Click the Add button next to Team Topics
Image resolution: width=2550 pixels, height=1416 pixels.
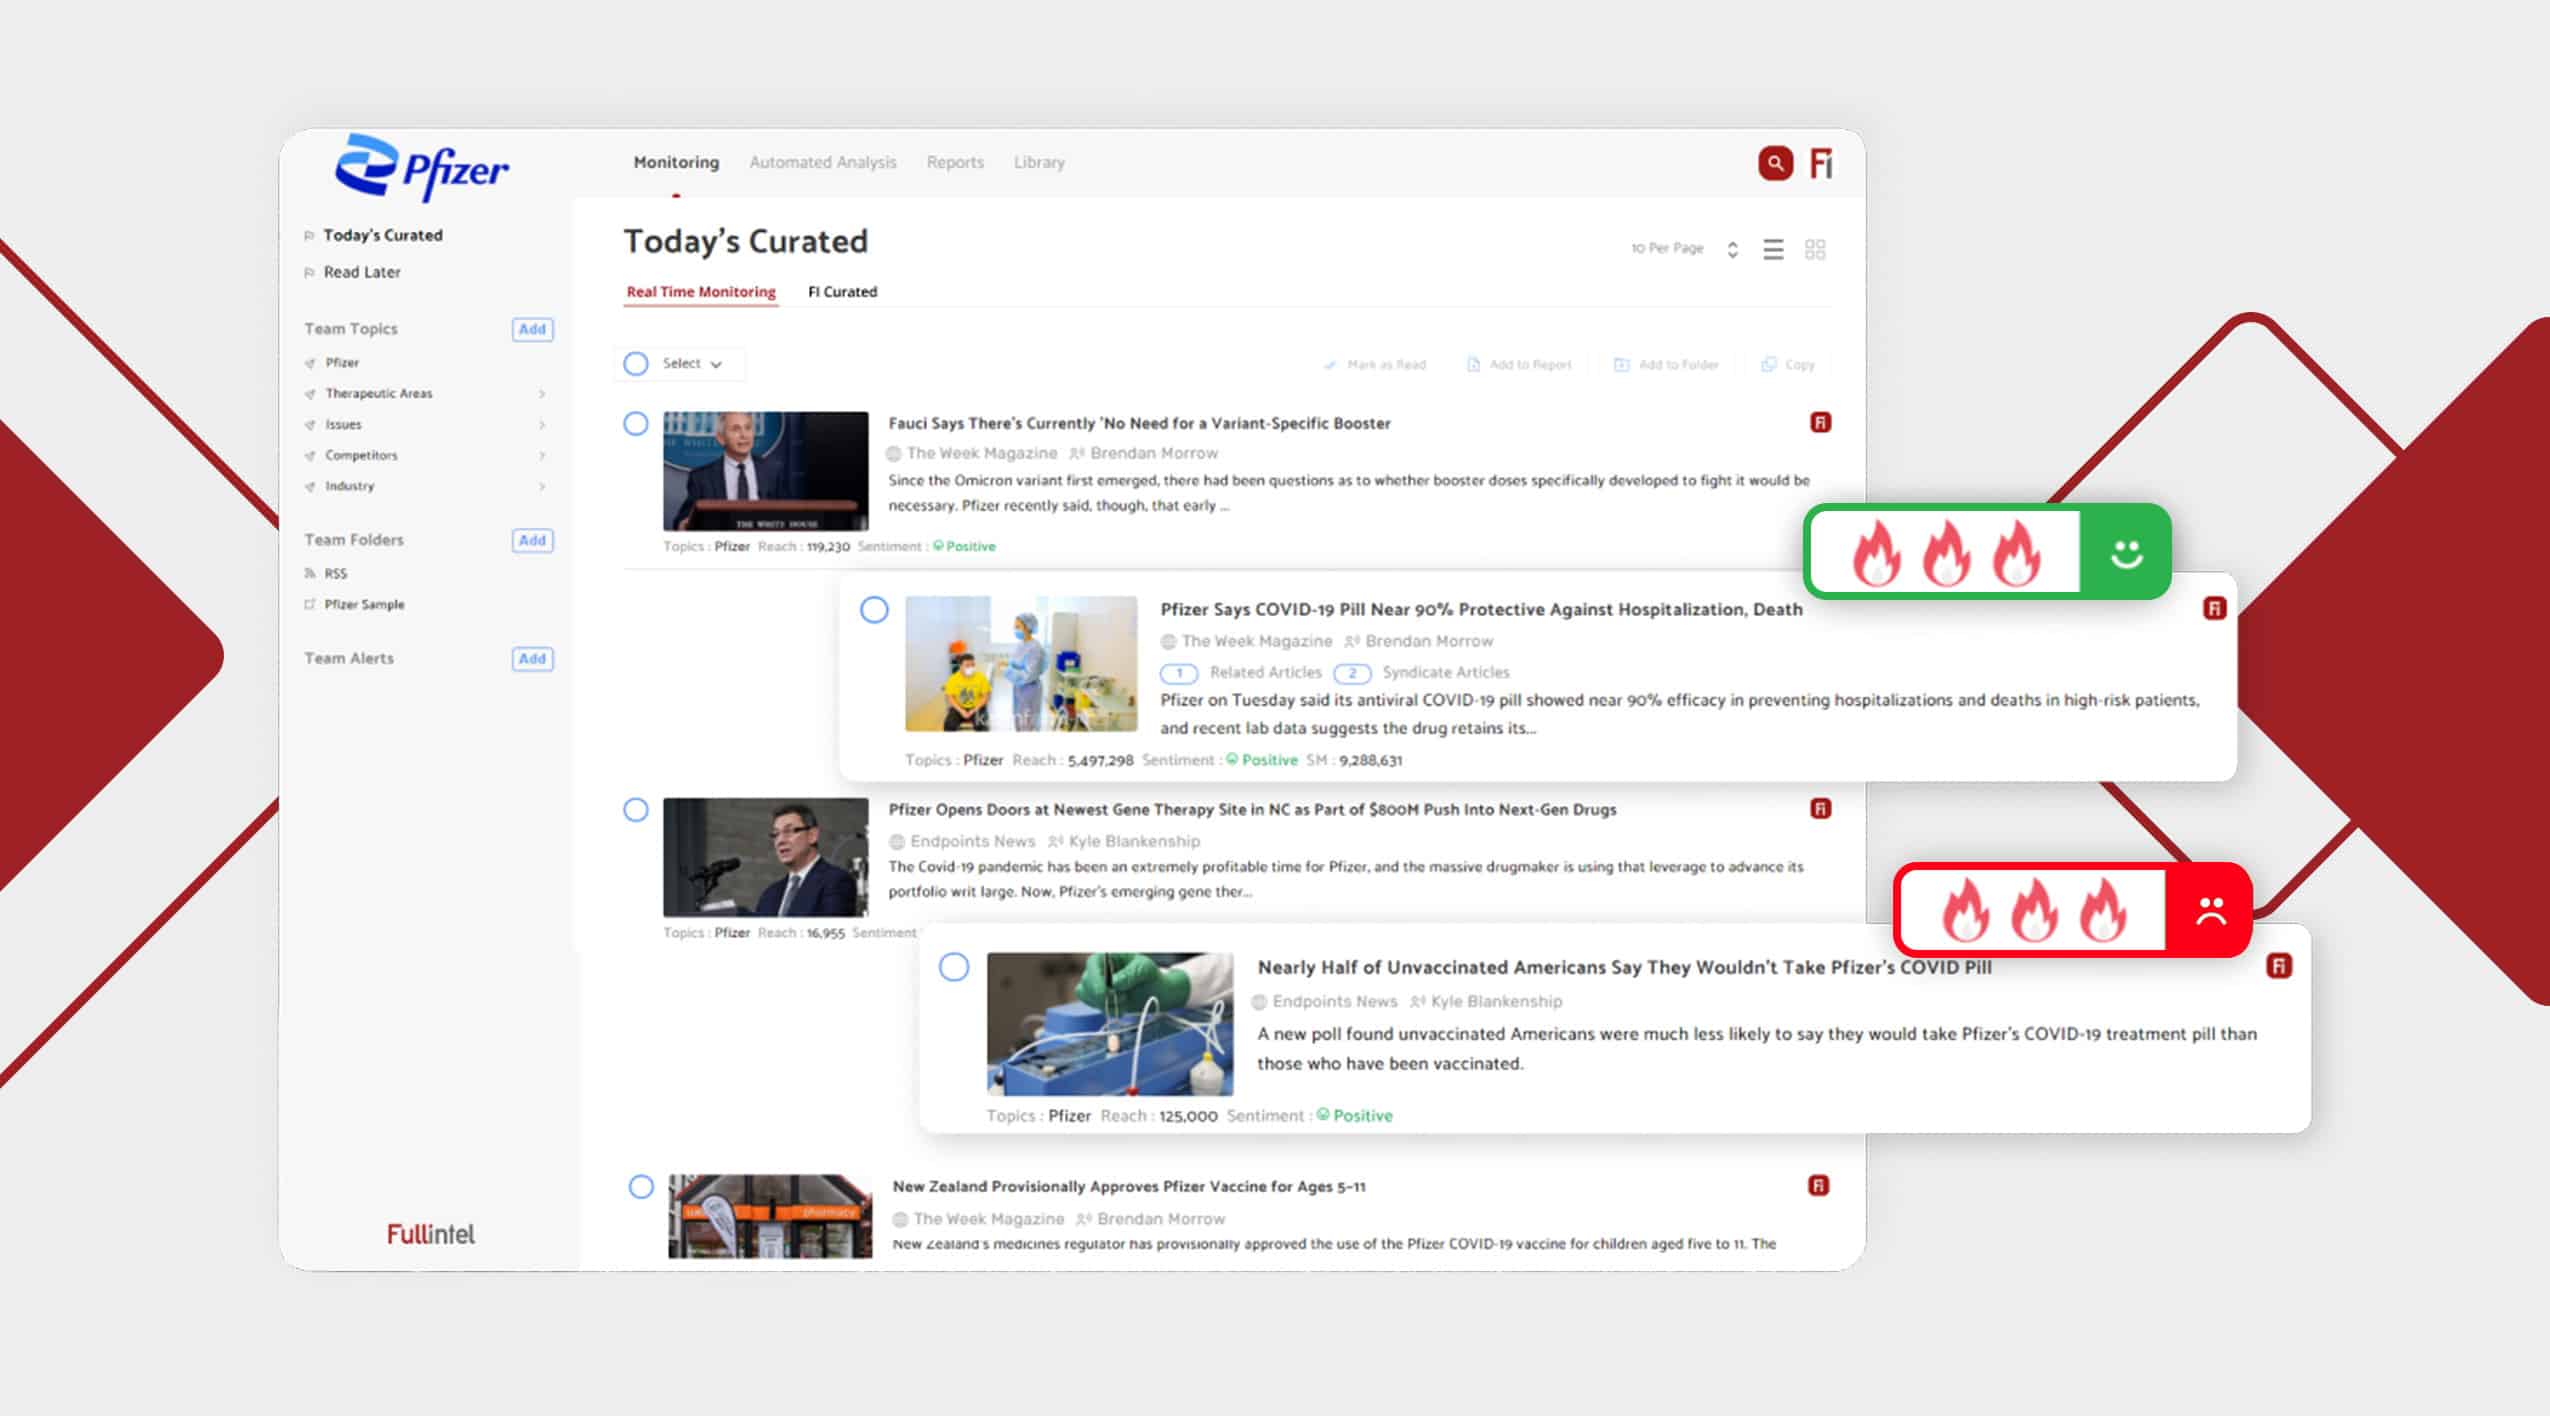pos(533,329)
